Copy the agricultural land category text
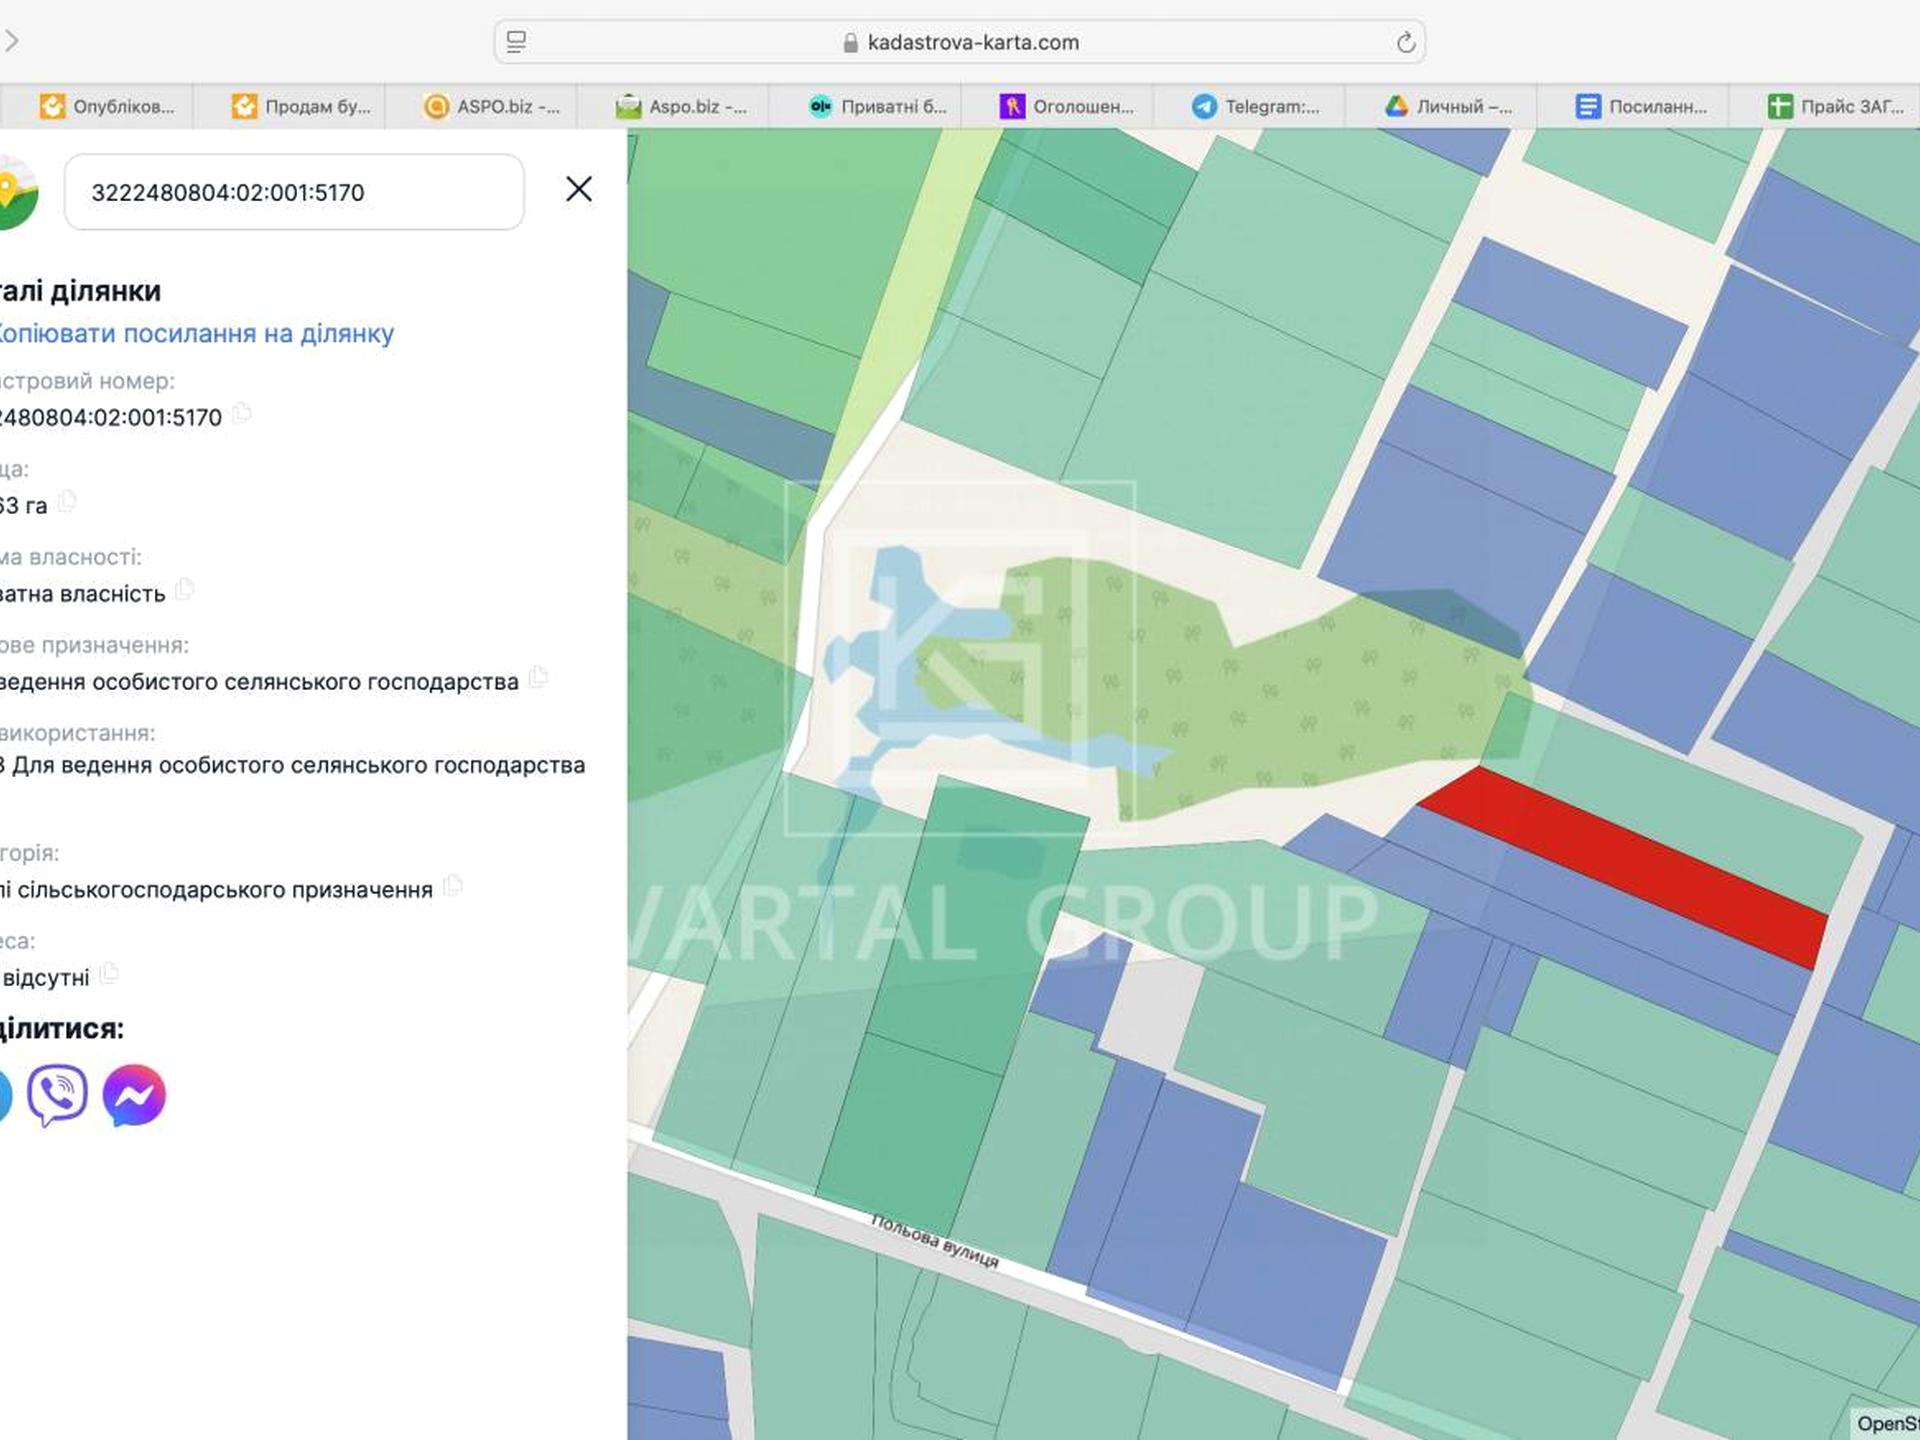The image size is (1920, 1440). (453, 886)
